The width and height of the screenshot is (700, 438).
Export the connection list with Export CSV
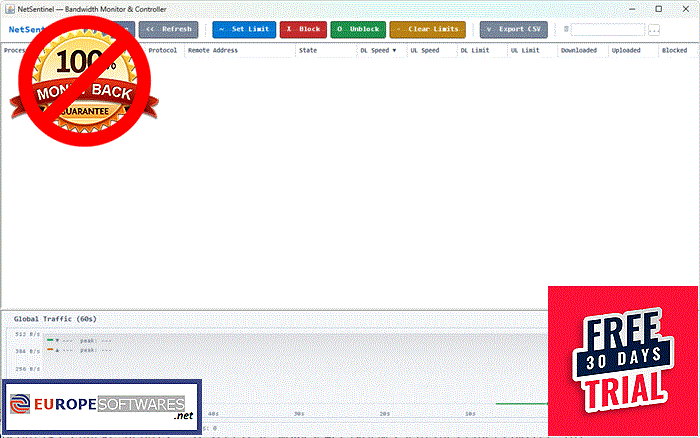[x=513, y=29]
